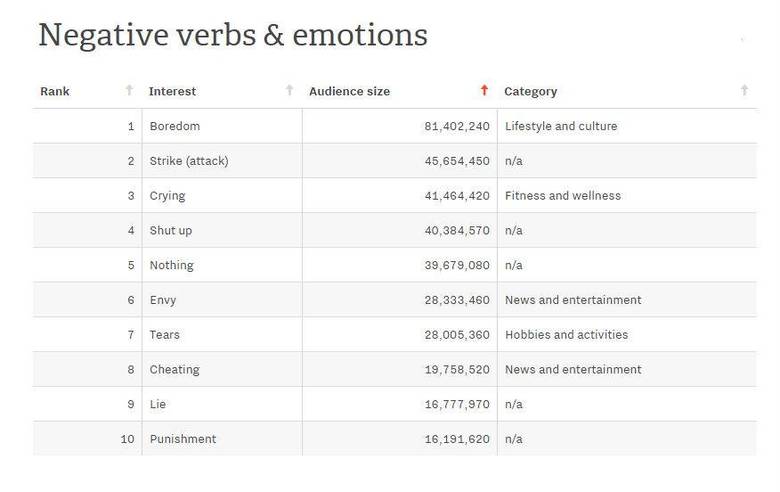Click the Fitness and wellness category cell
This screenshot has height=492, width=780.
pyautogui.click(x=563, y=196)
